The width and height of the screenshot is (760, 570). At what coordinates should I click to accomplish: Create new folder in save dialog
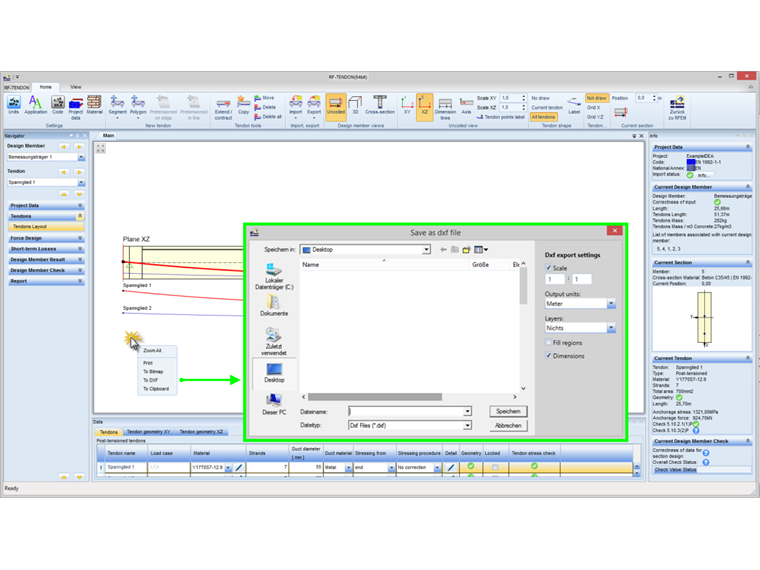pyautogui.click(x=466, y=250)
